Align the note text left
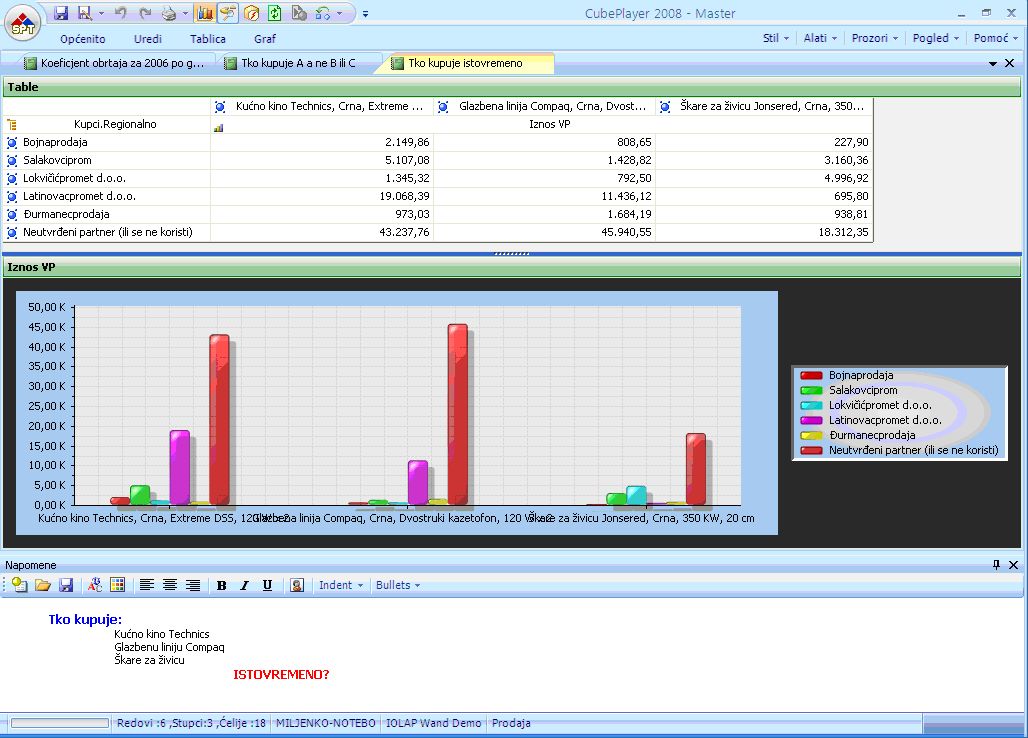This screenshot has height=738, width=1028. coord(146,585)
